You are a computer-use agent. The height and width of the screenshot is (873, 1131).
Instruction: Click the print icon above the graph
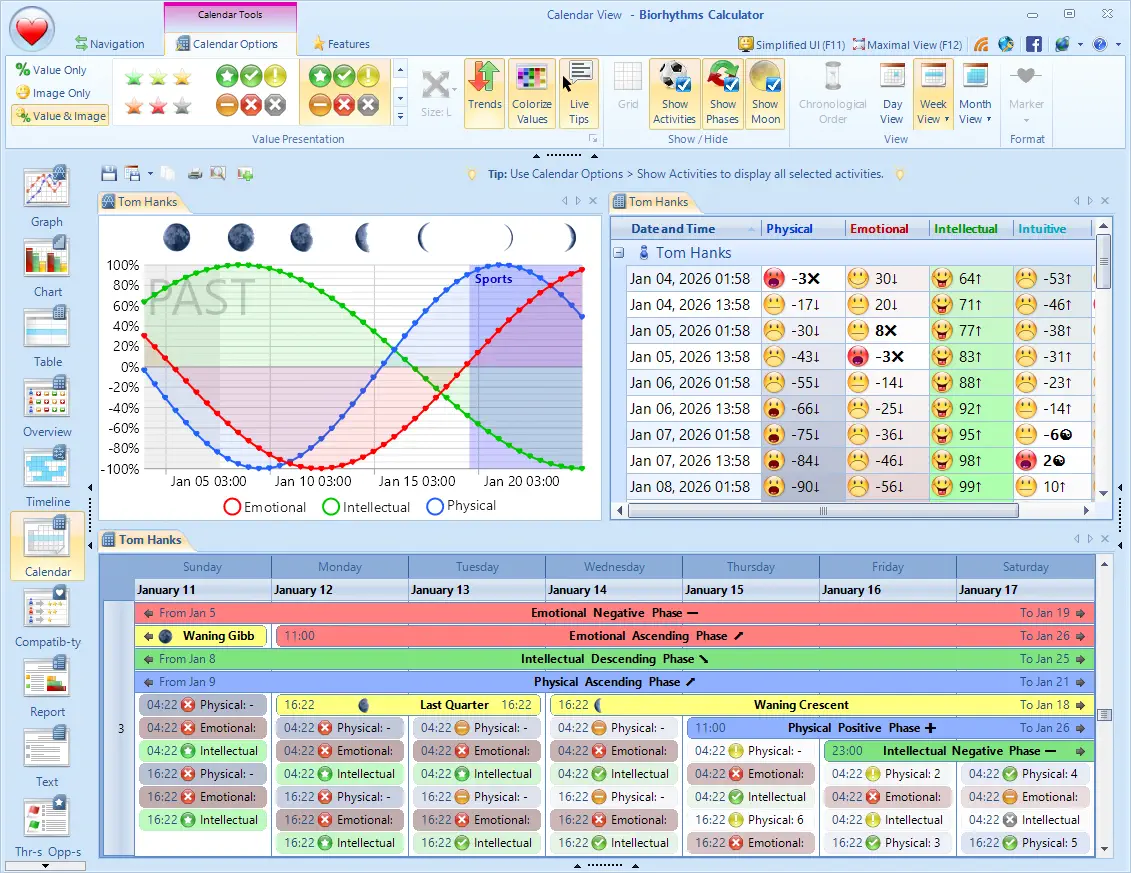(195, 172)
